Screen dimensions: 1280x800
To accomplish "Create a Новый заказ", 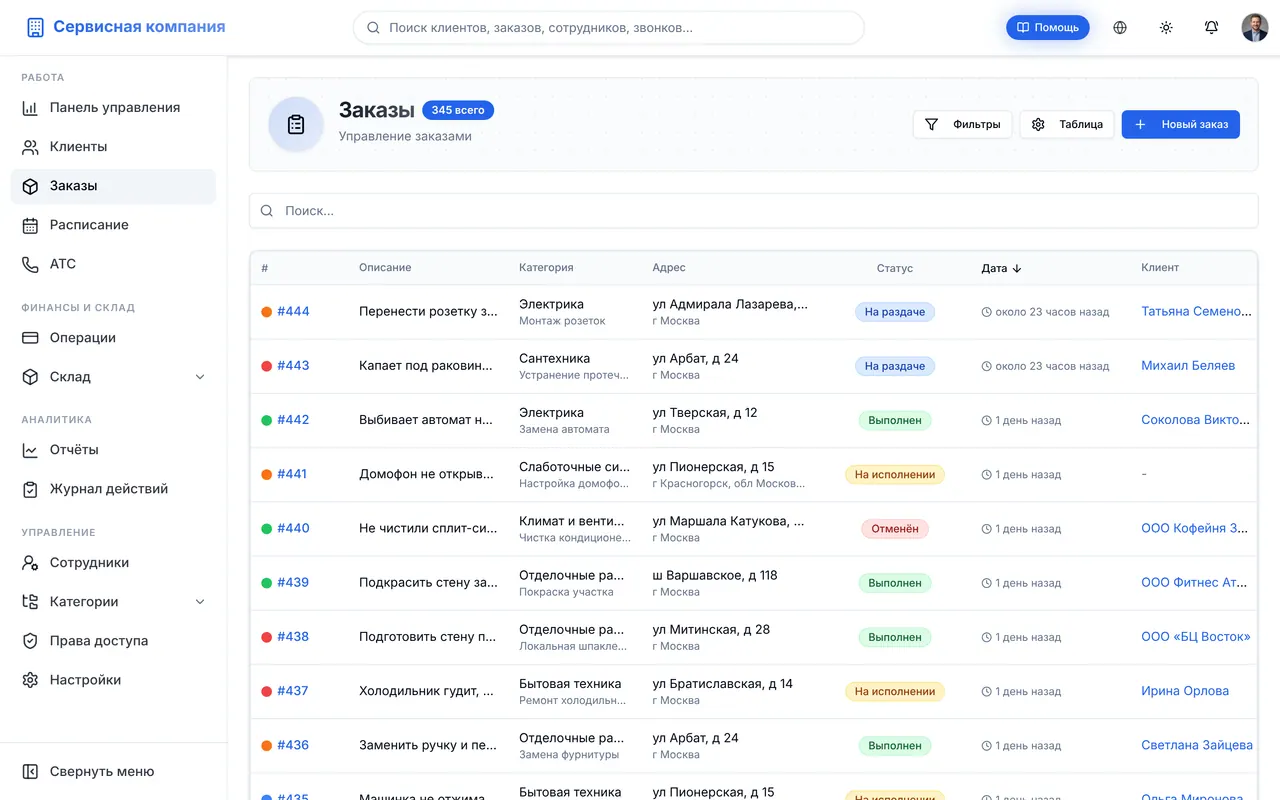I will pyautogui.click(x=1181, y=125).
